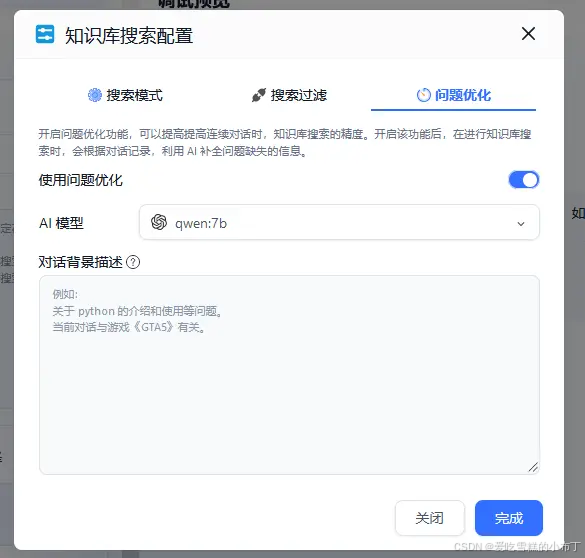Click the 知识库搜索配置 dialog title
This screenshot has height=558, width=585.
click(x=129, y=36)
